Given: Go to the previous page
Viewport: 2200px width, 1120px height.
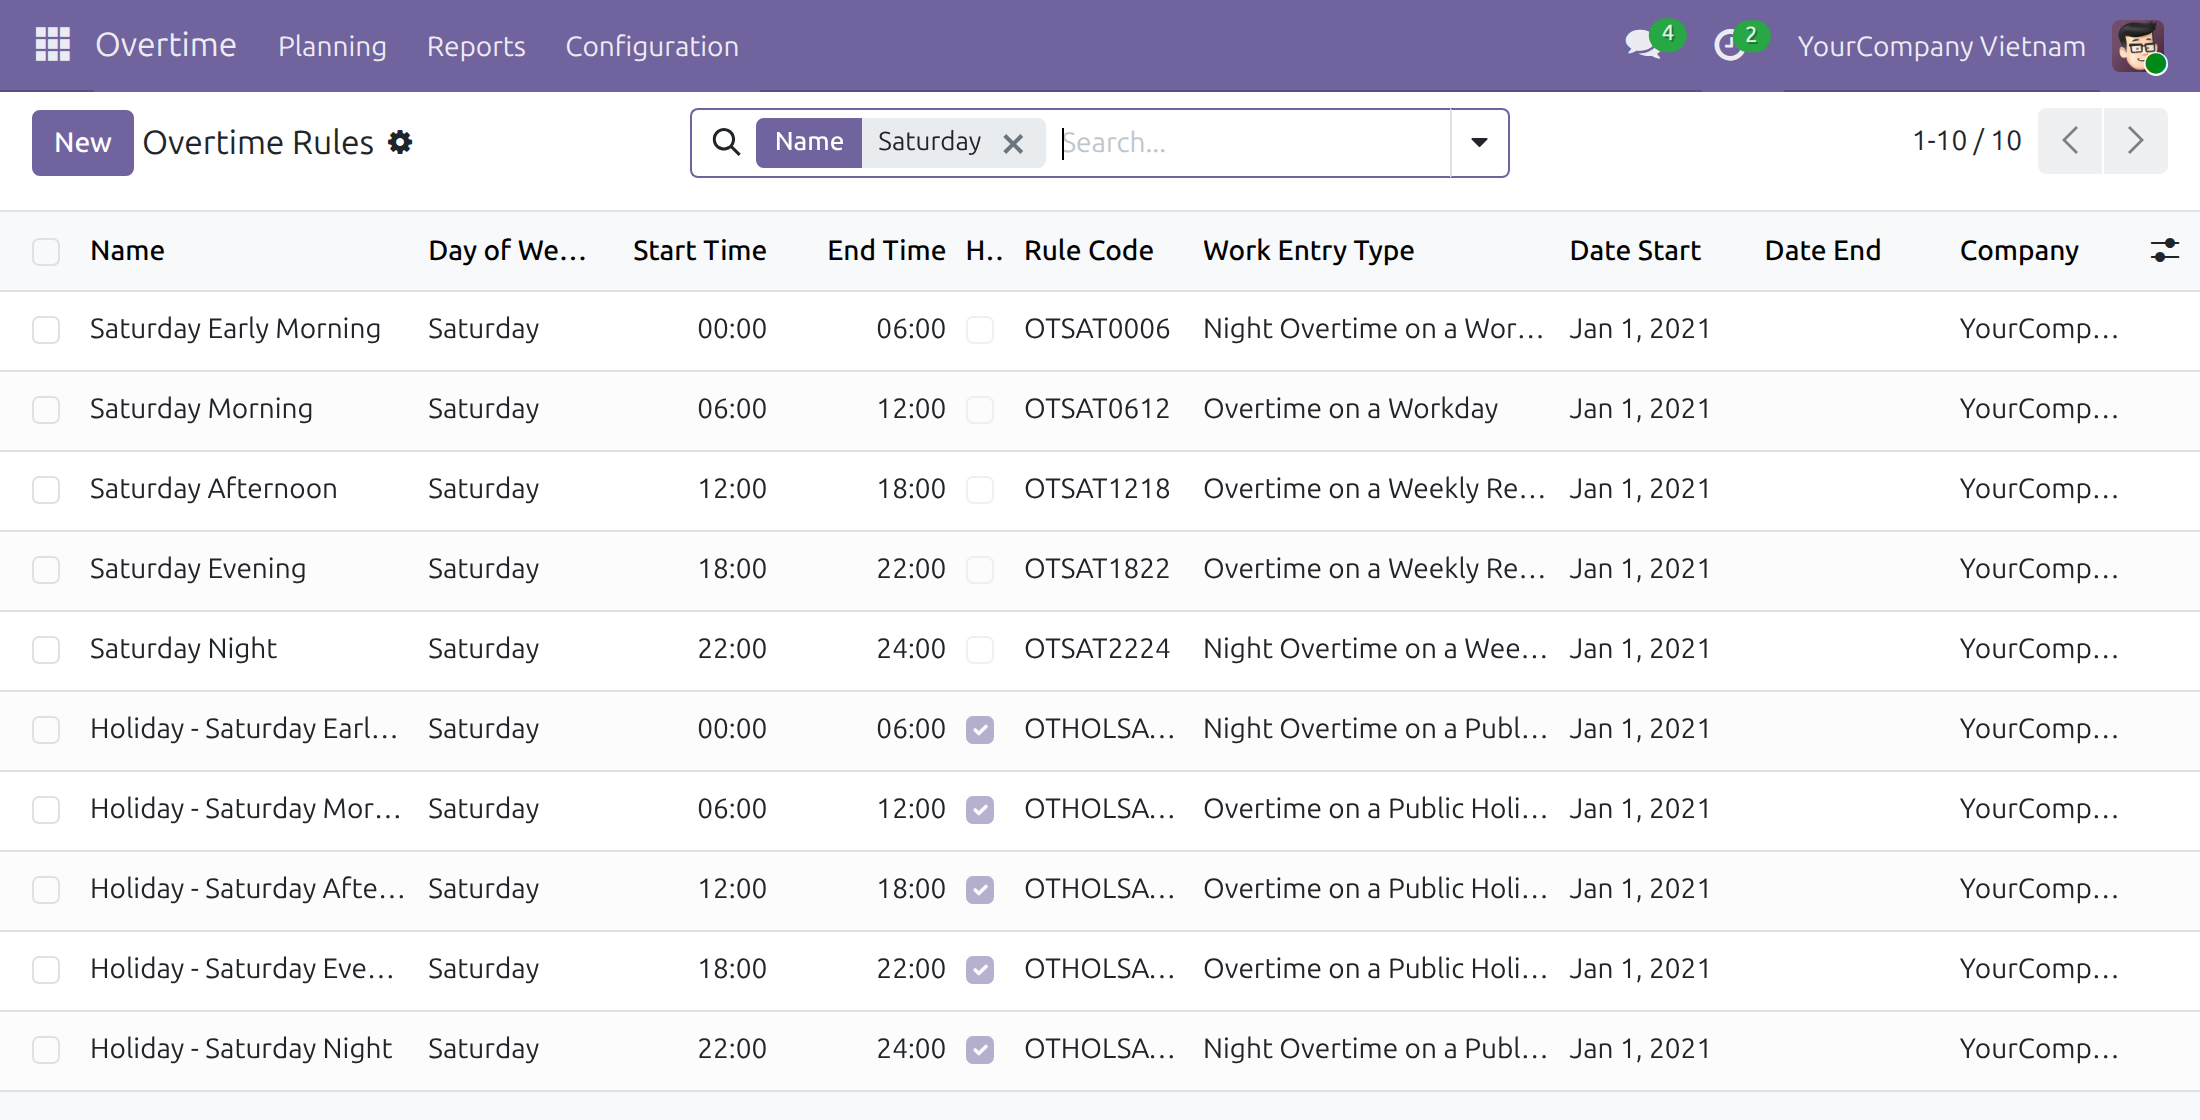Looking at the screenshot, I should 2070,141.
